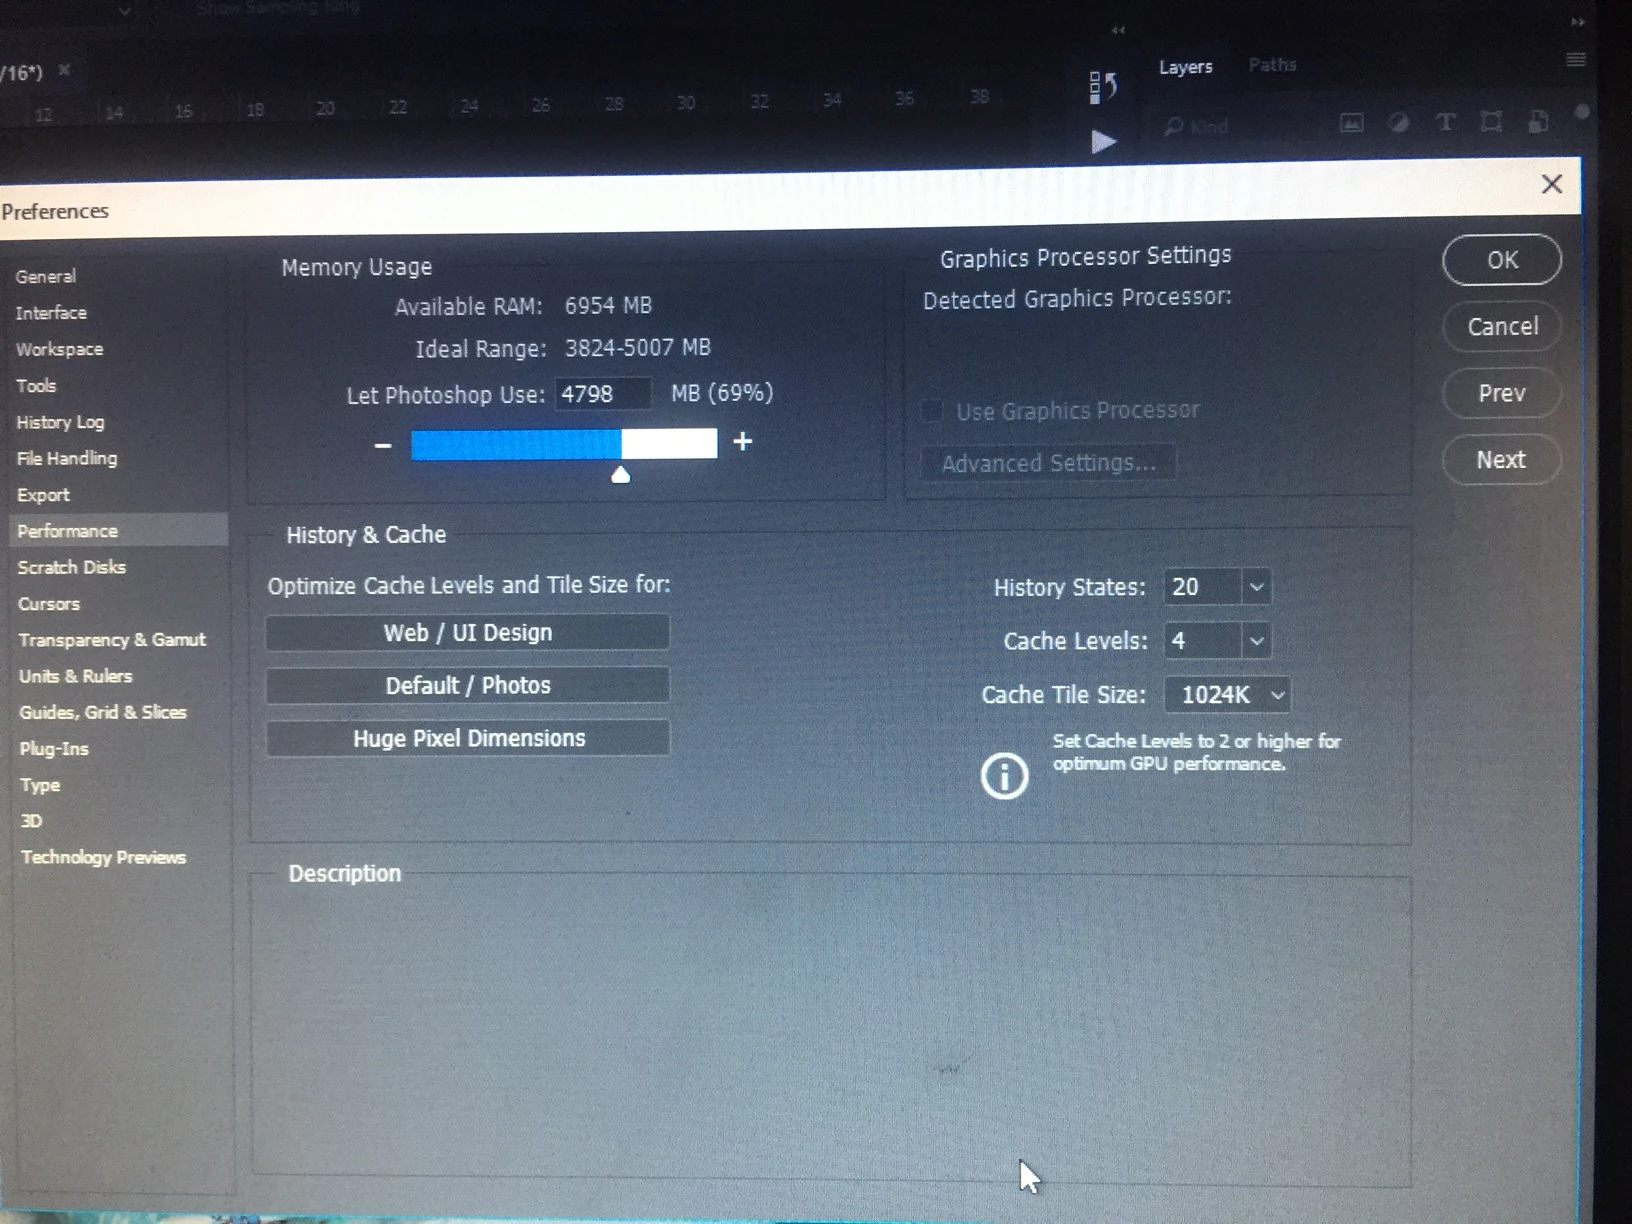Screen dimensions: 1632x1224
Task: Select General preferences category
Action: click(46, 277)
